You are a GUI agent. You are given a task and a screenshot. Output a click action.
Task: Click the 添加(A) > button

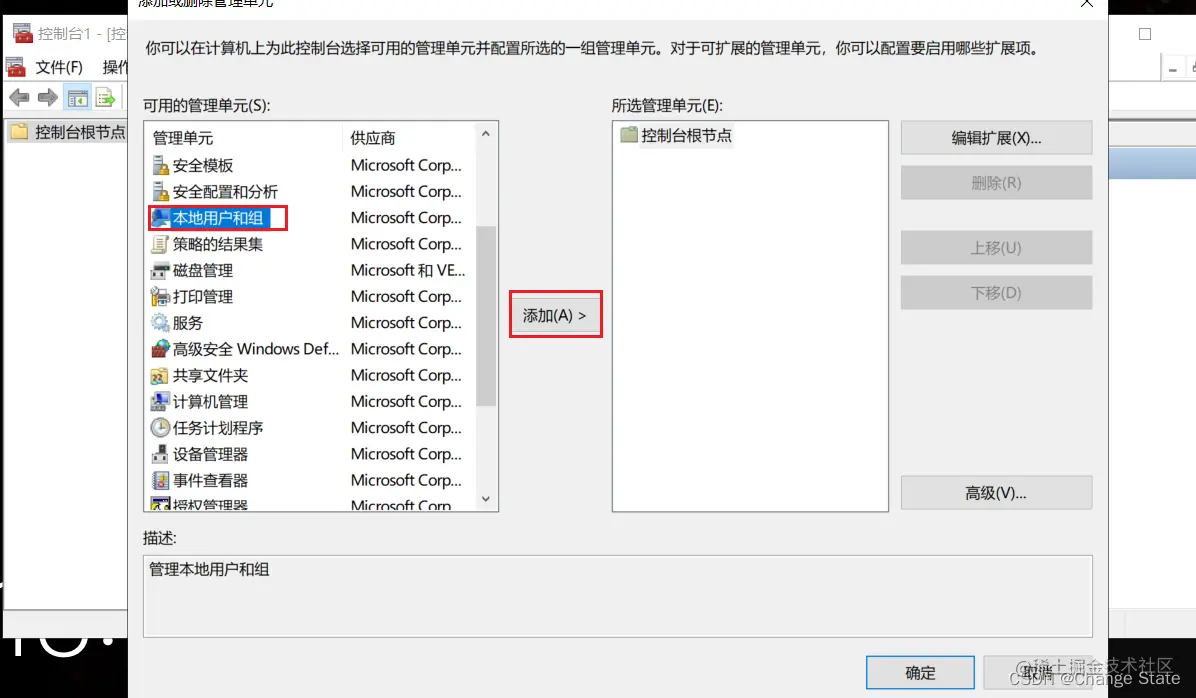click(555, 315)
